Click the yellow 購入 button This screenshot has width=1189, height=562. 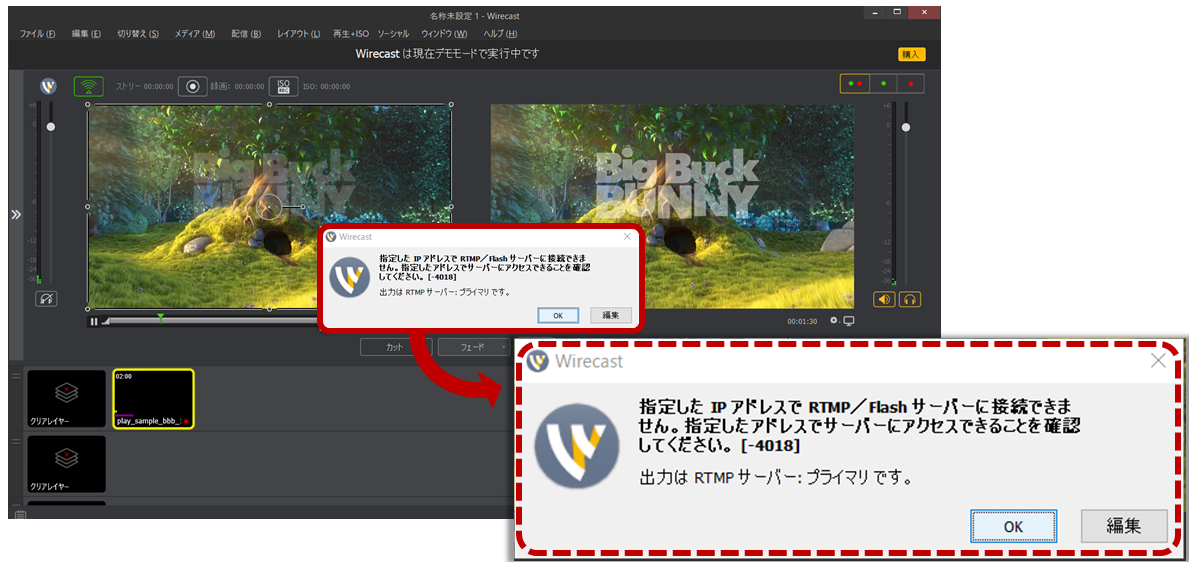click(911, 55)
